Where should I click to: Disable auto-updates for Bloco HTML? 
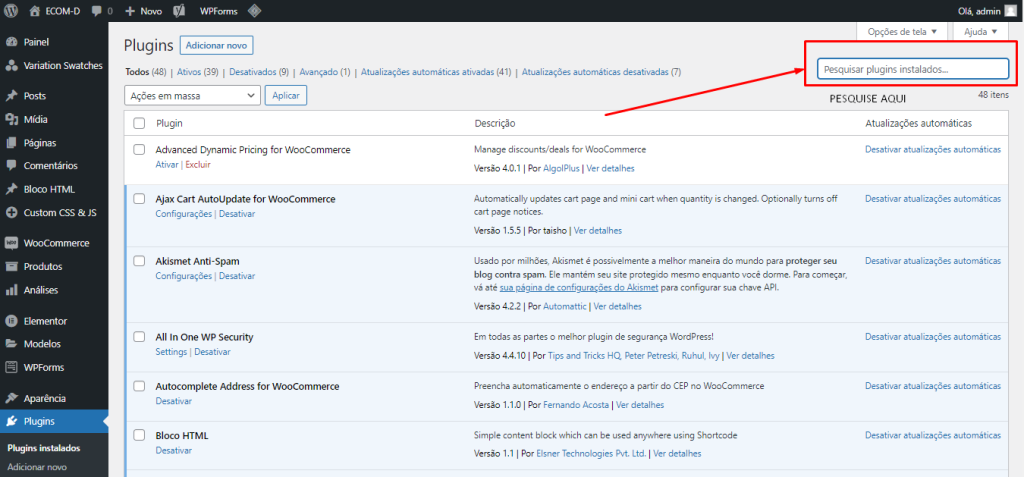coord(933,435)
